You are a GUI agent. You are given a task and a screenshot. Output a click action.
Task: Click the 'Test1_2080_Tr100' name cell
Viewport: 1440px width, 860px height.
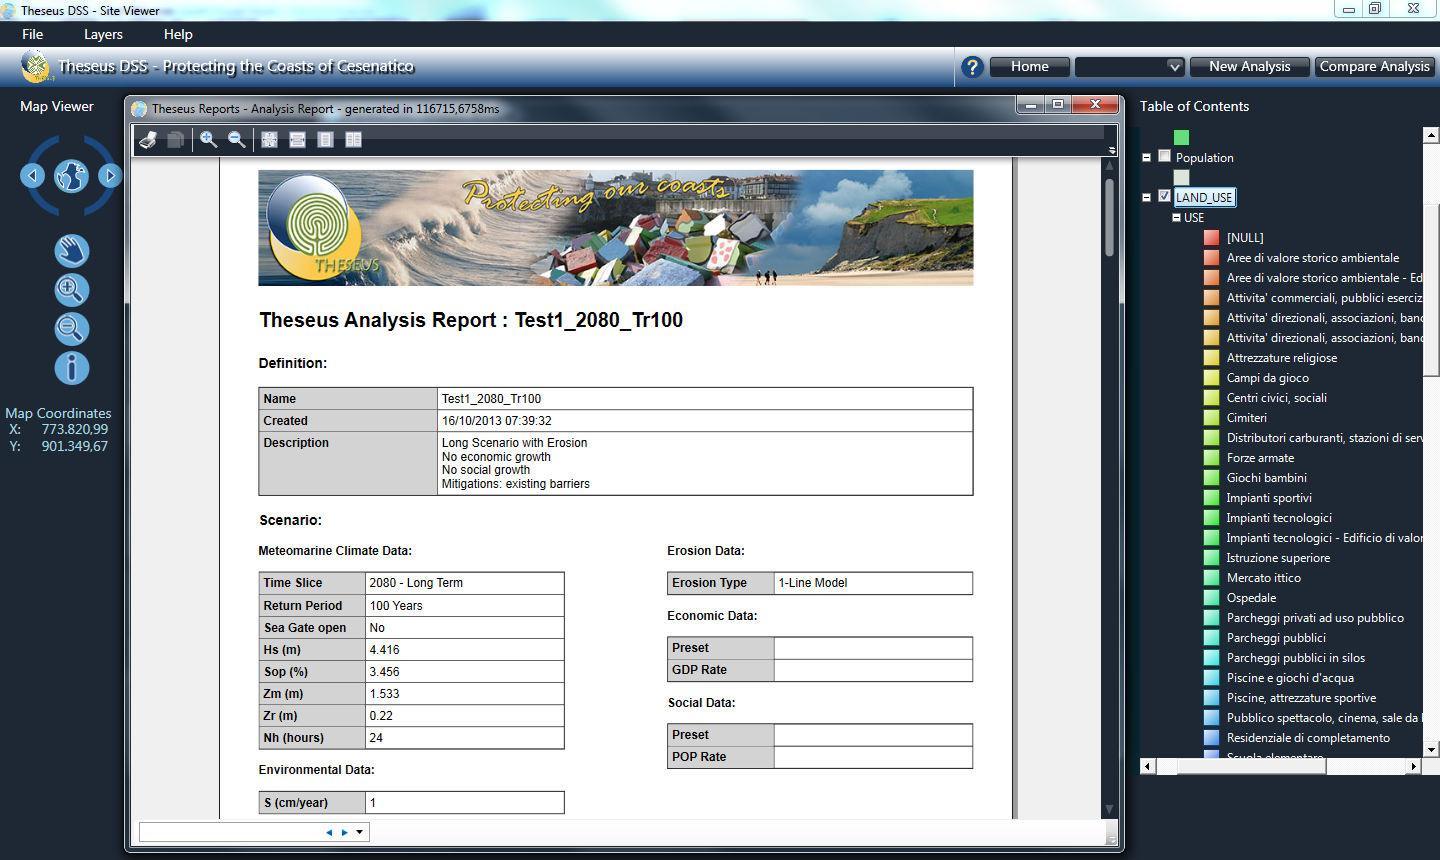(x=705, y=399)
